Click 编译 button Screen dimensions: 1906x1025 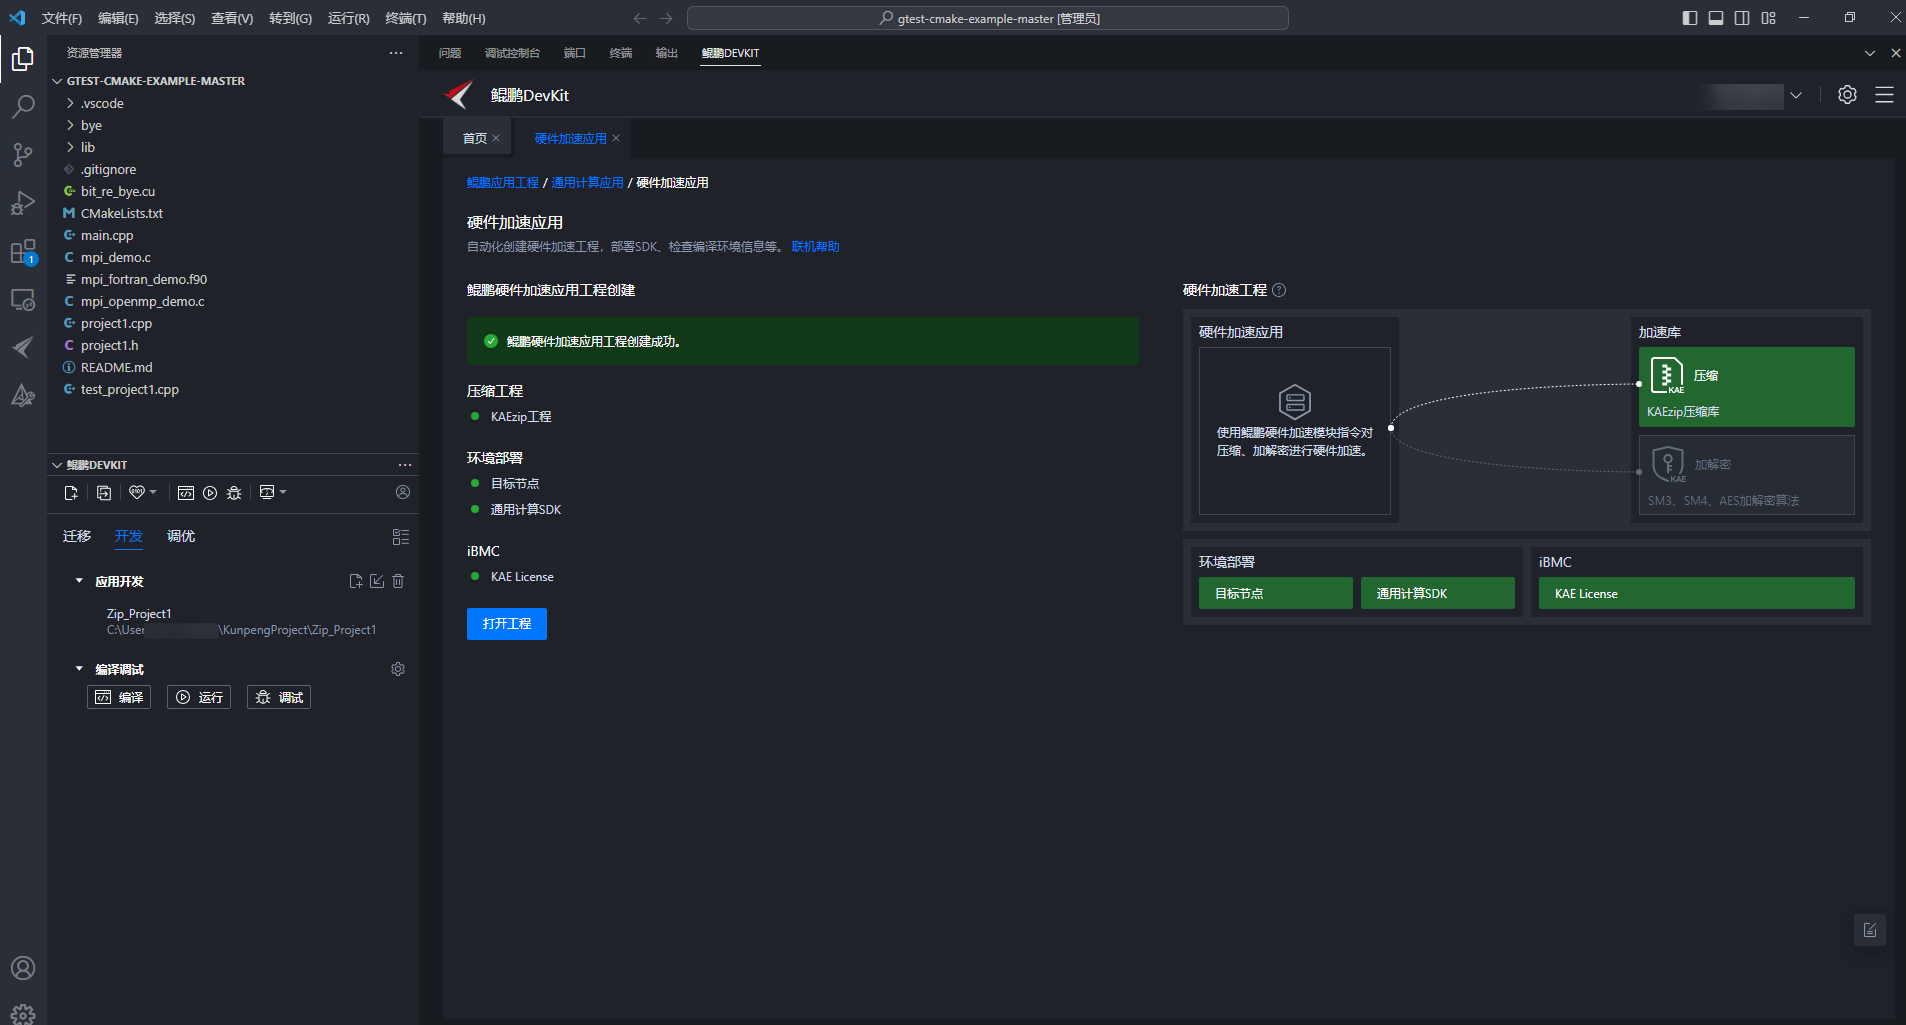(x=119, y=697)
